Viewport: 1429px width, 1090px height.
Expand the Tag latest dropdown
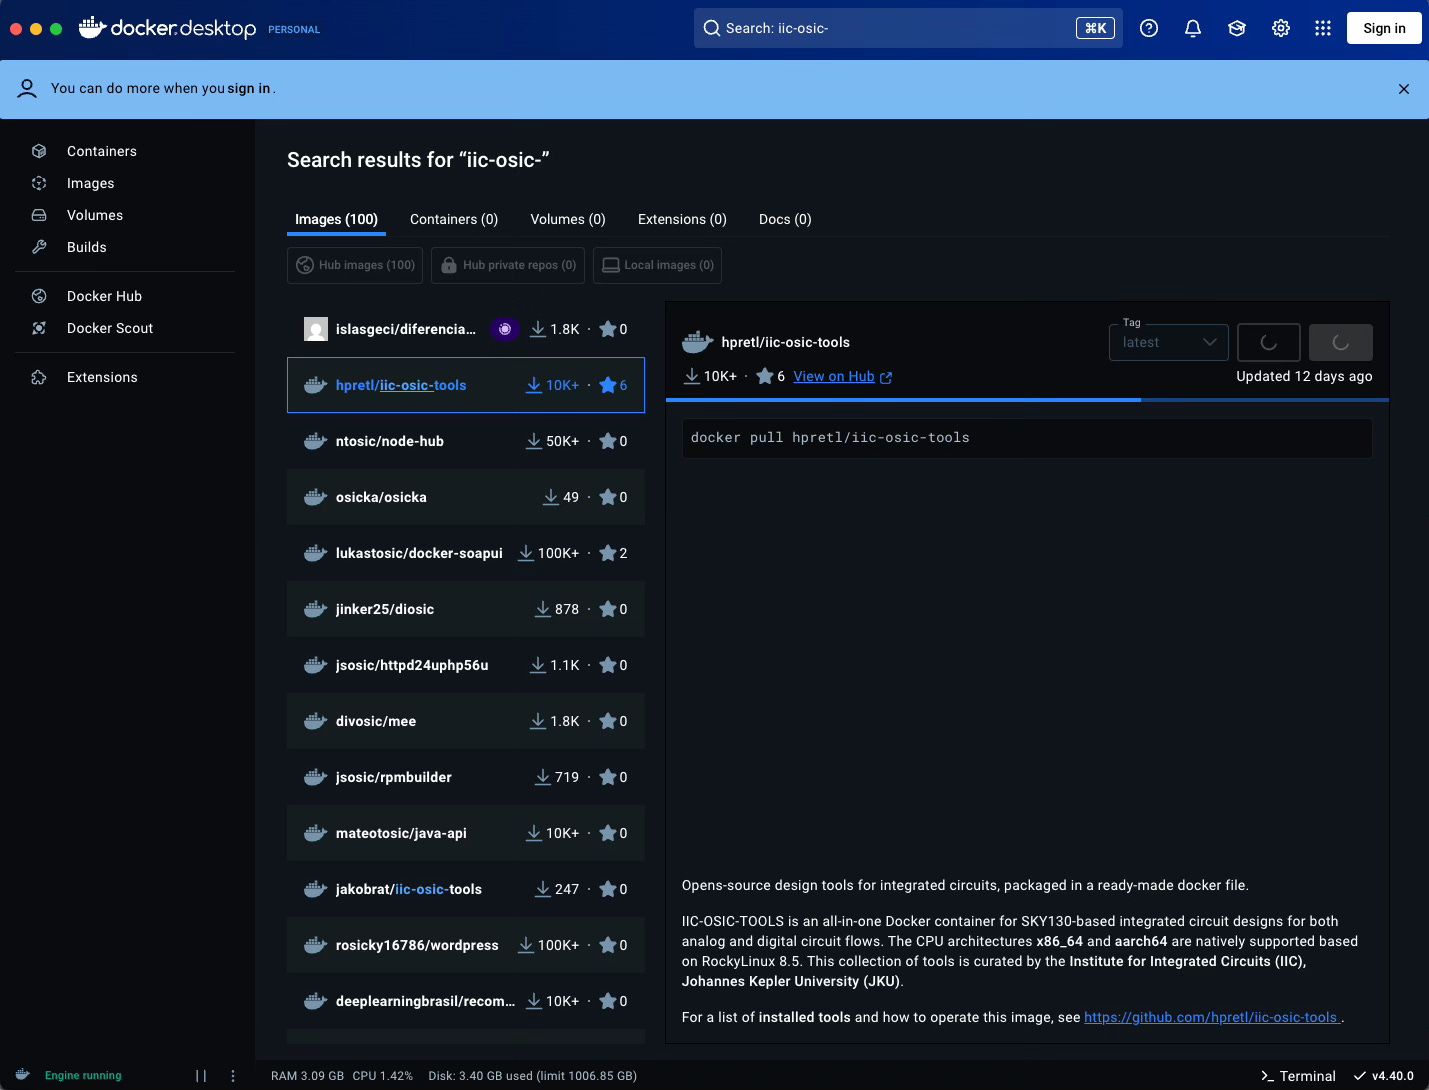1169,342
